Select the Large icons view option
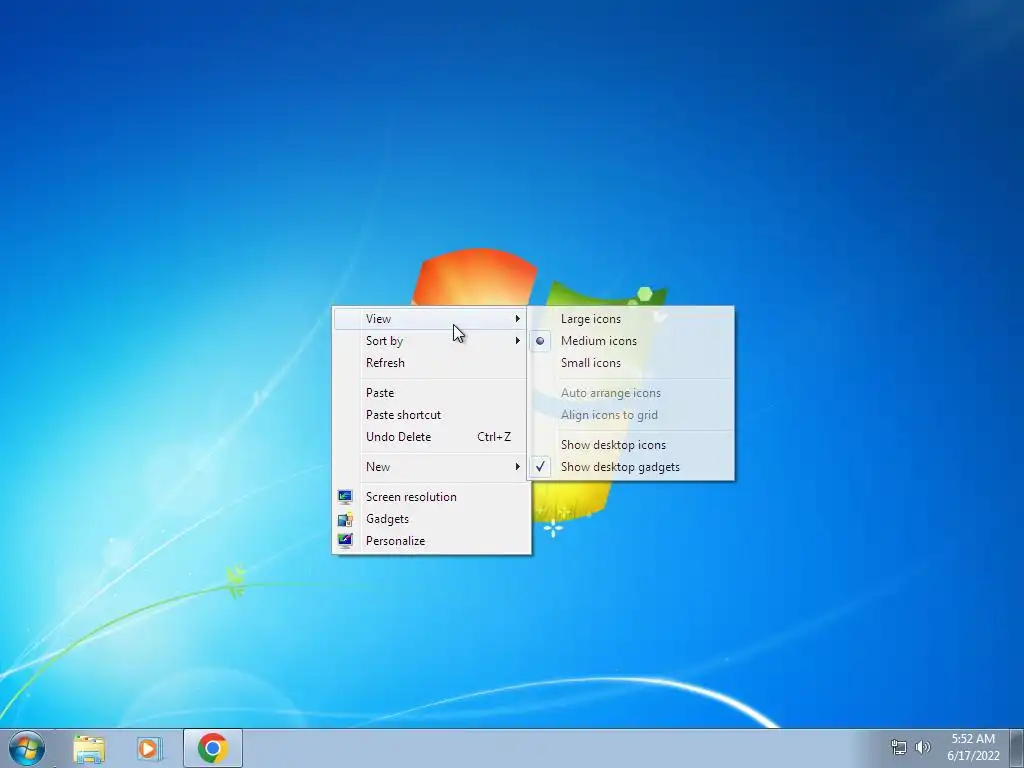Image resolution: width=1024 pixels, height=768 pixels. [631, 319]
